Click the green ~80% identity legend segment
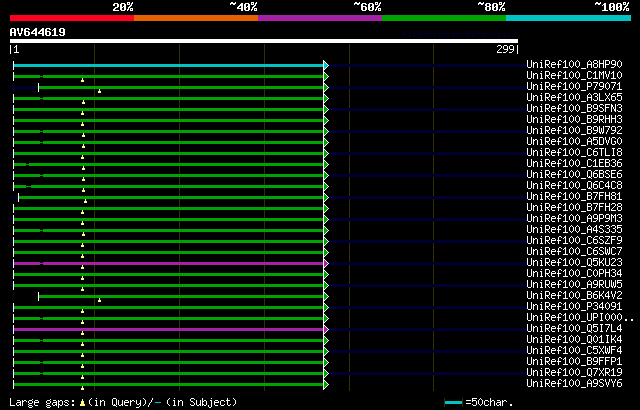The image size is (640, 410). [x=444, y=18]
